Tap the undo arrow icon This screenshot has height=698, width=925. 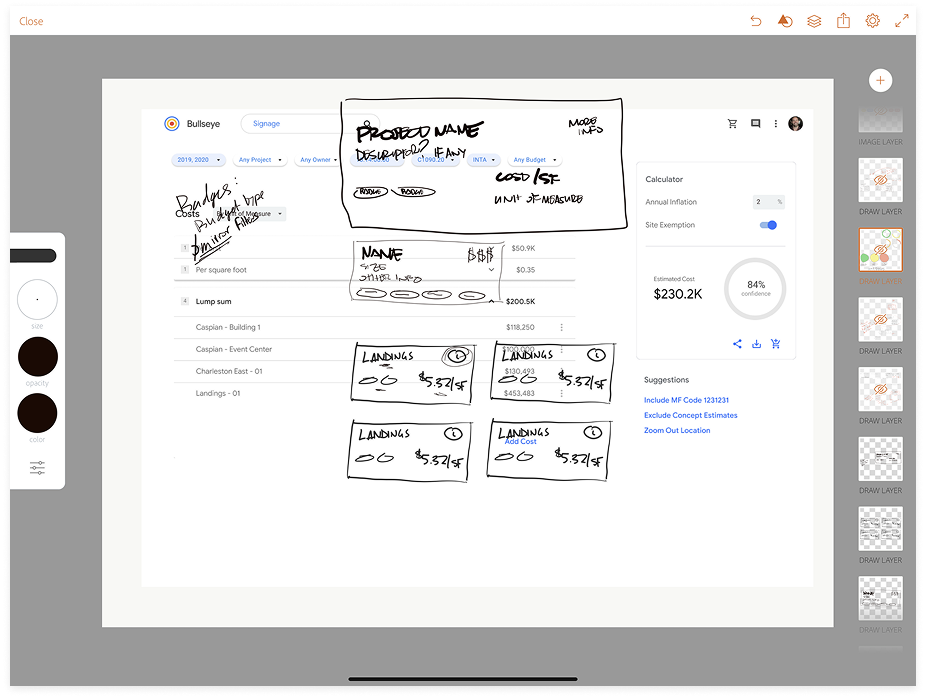click(756, 21)
